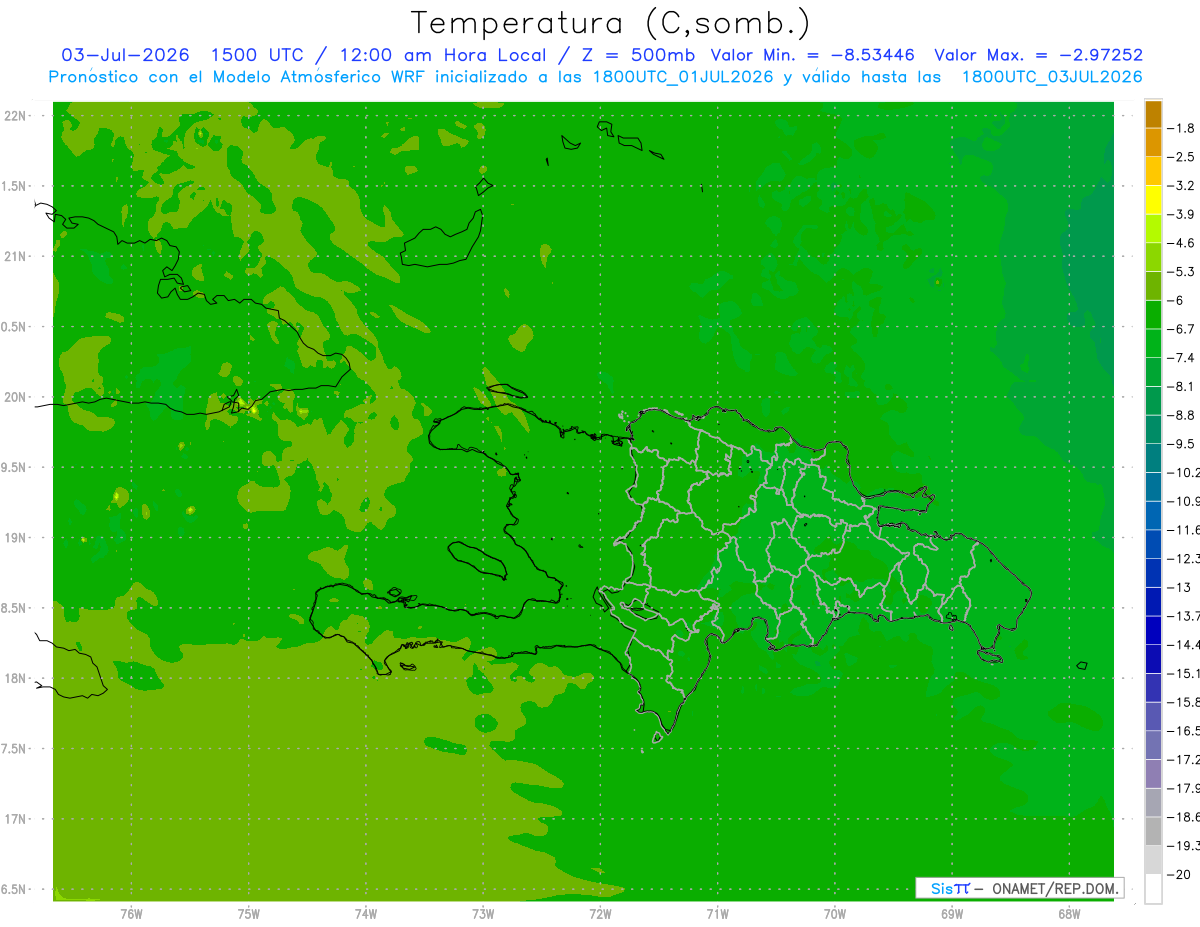Click the '-4.6' colorbar label
The image size is (1200, 927).
tap(1181, 243)
